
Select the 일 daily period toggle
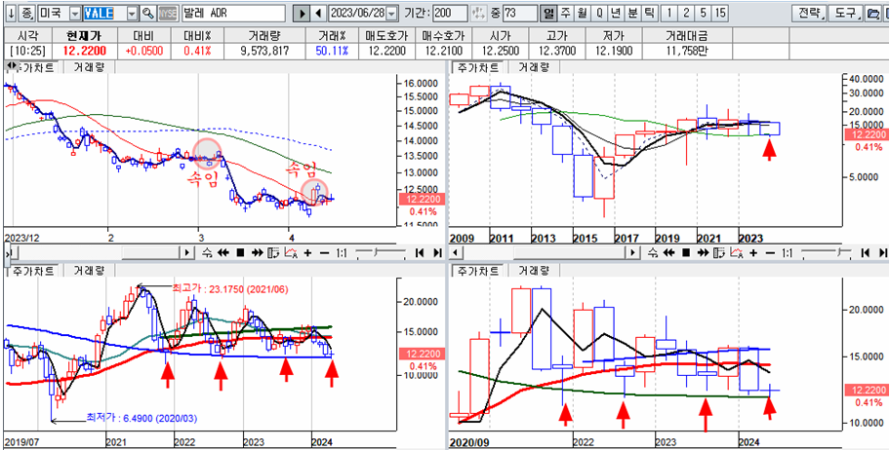pyautogui.click(x=549, y=13)
